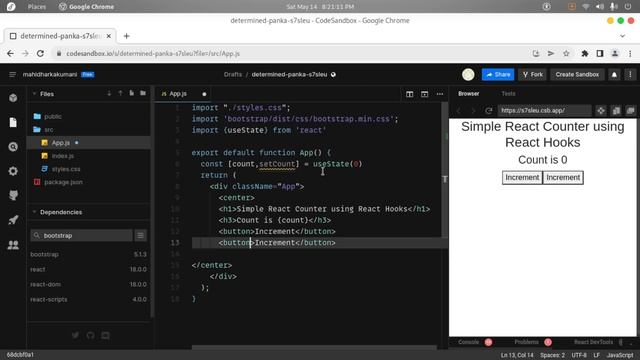640x360 pixels.
Task: Click the split editor layout icon
Action: (409, 94)
